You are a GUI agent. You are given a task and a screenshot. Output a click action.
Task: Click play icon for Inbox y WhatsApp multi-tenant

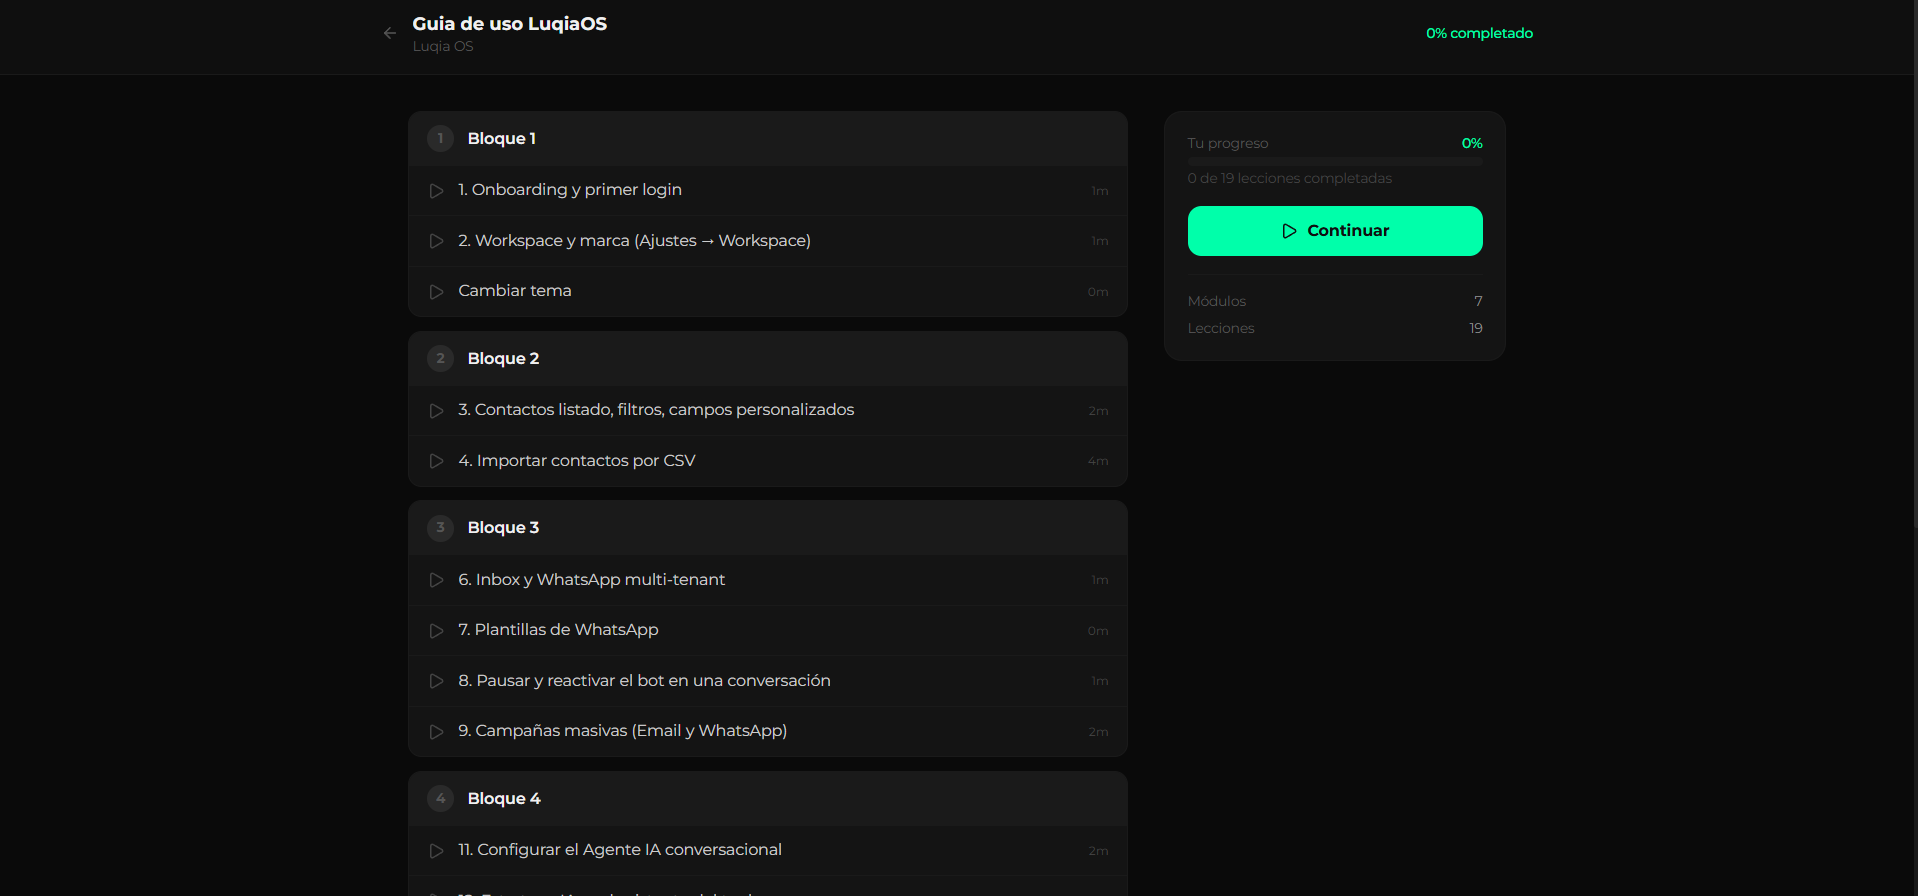[x=436, y=580]
